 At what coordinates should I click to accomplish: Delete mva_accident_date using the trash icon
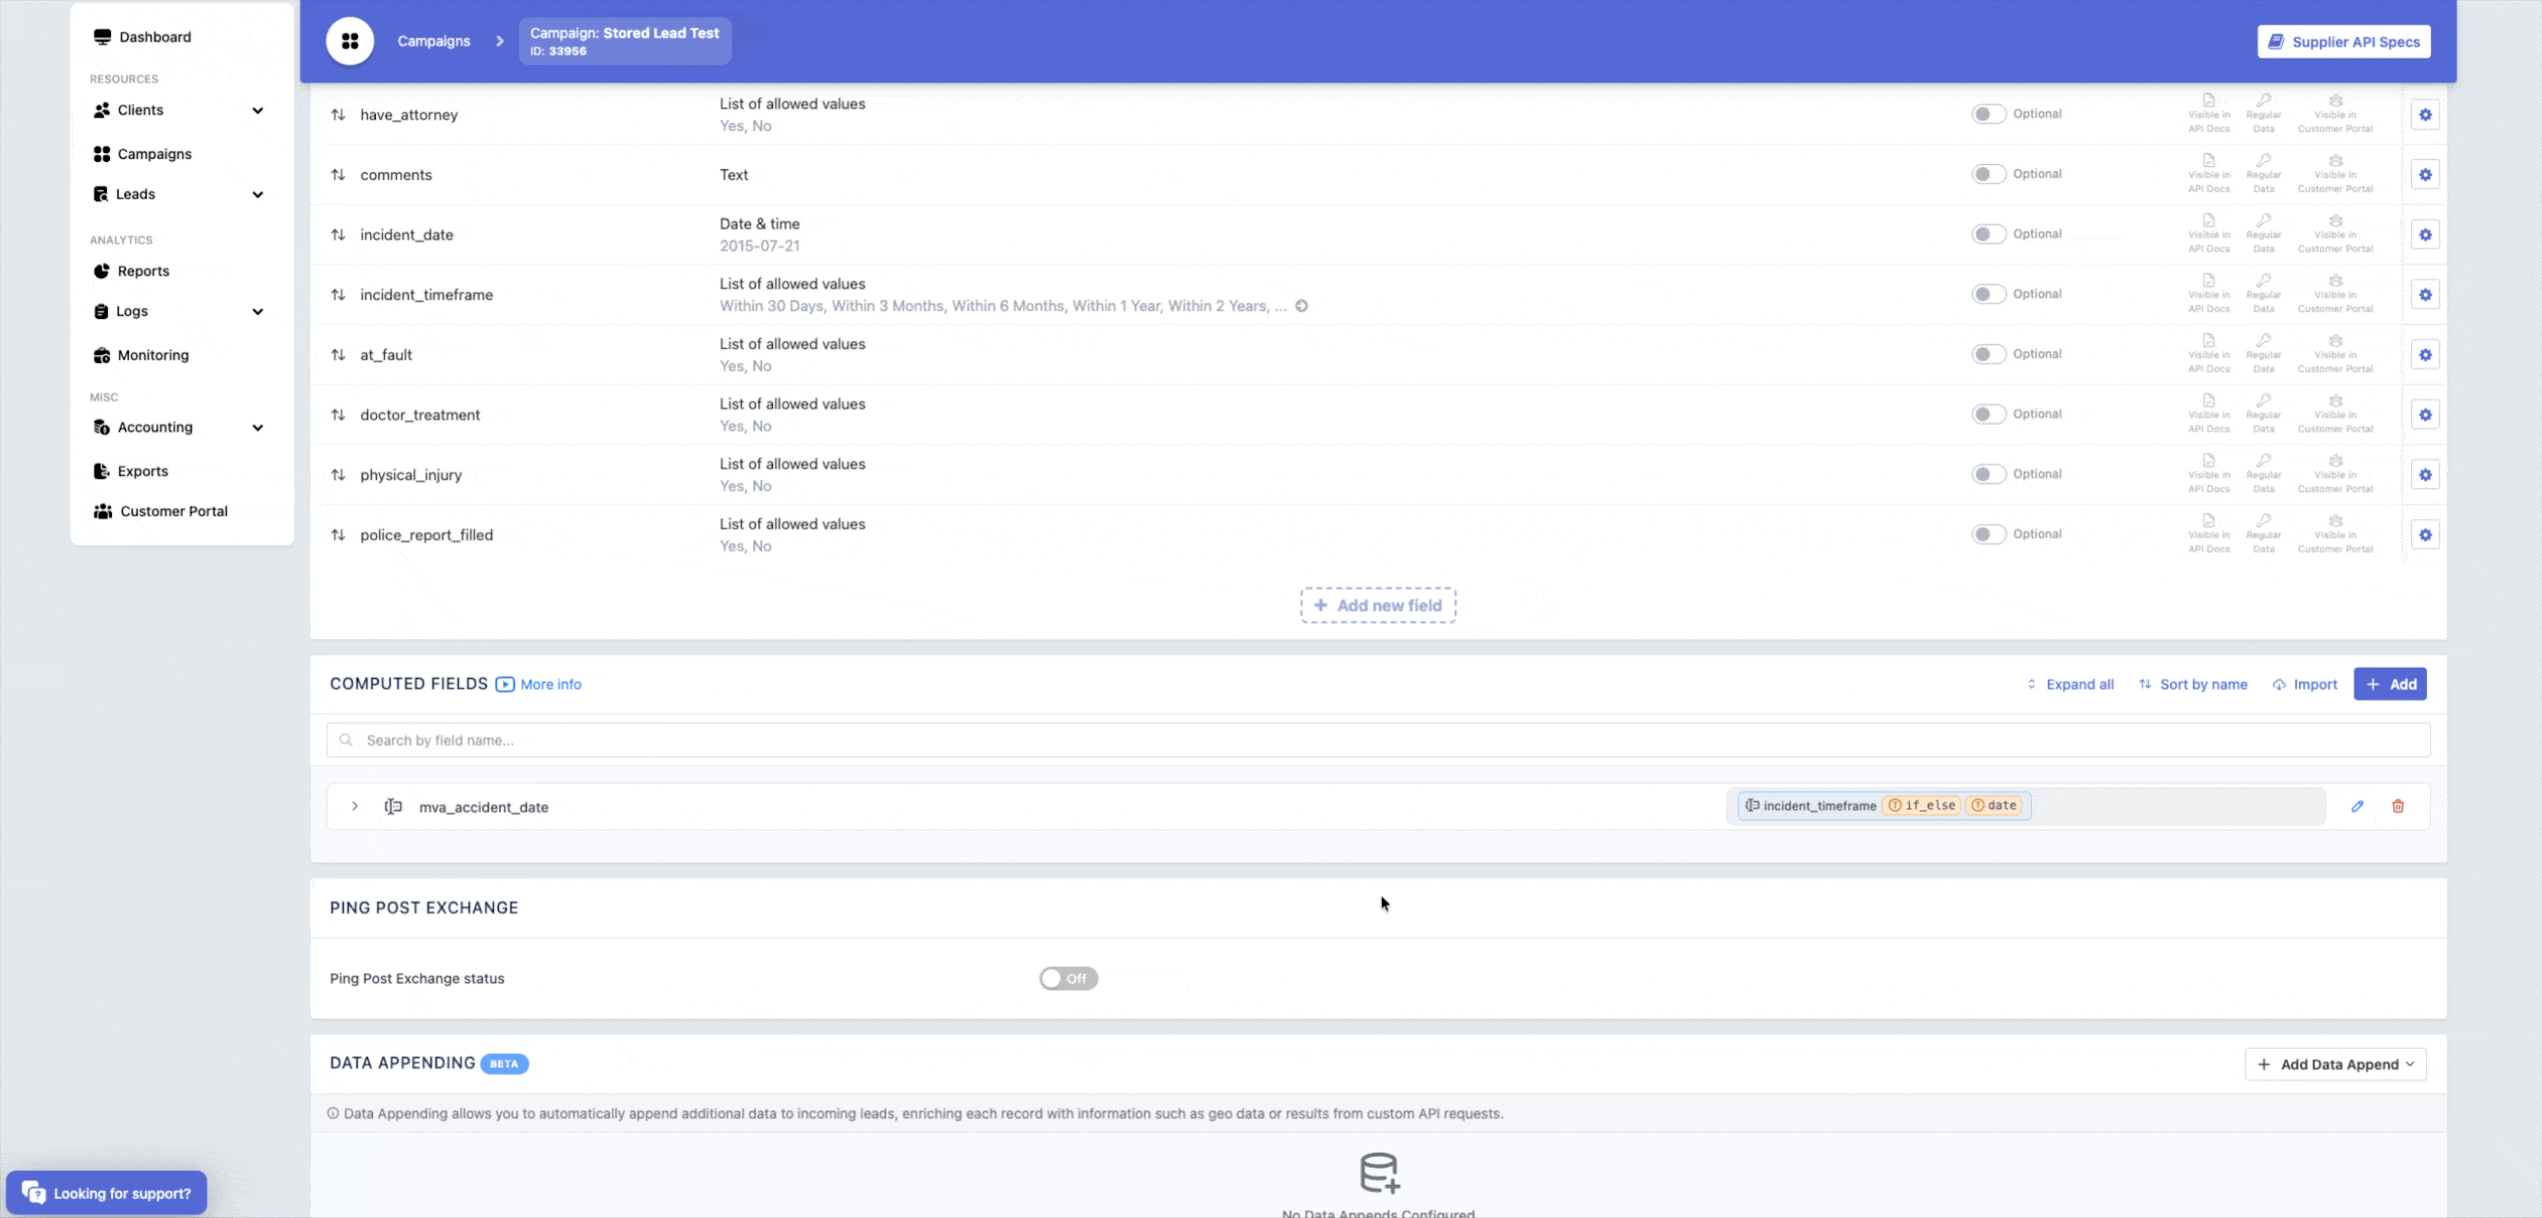pyautogui.click(x=2398, y=806)
